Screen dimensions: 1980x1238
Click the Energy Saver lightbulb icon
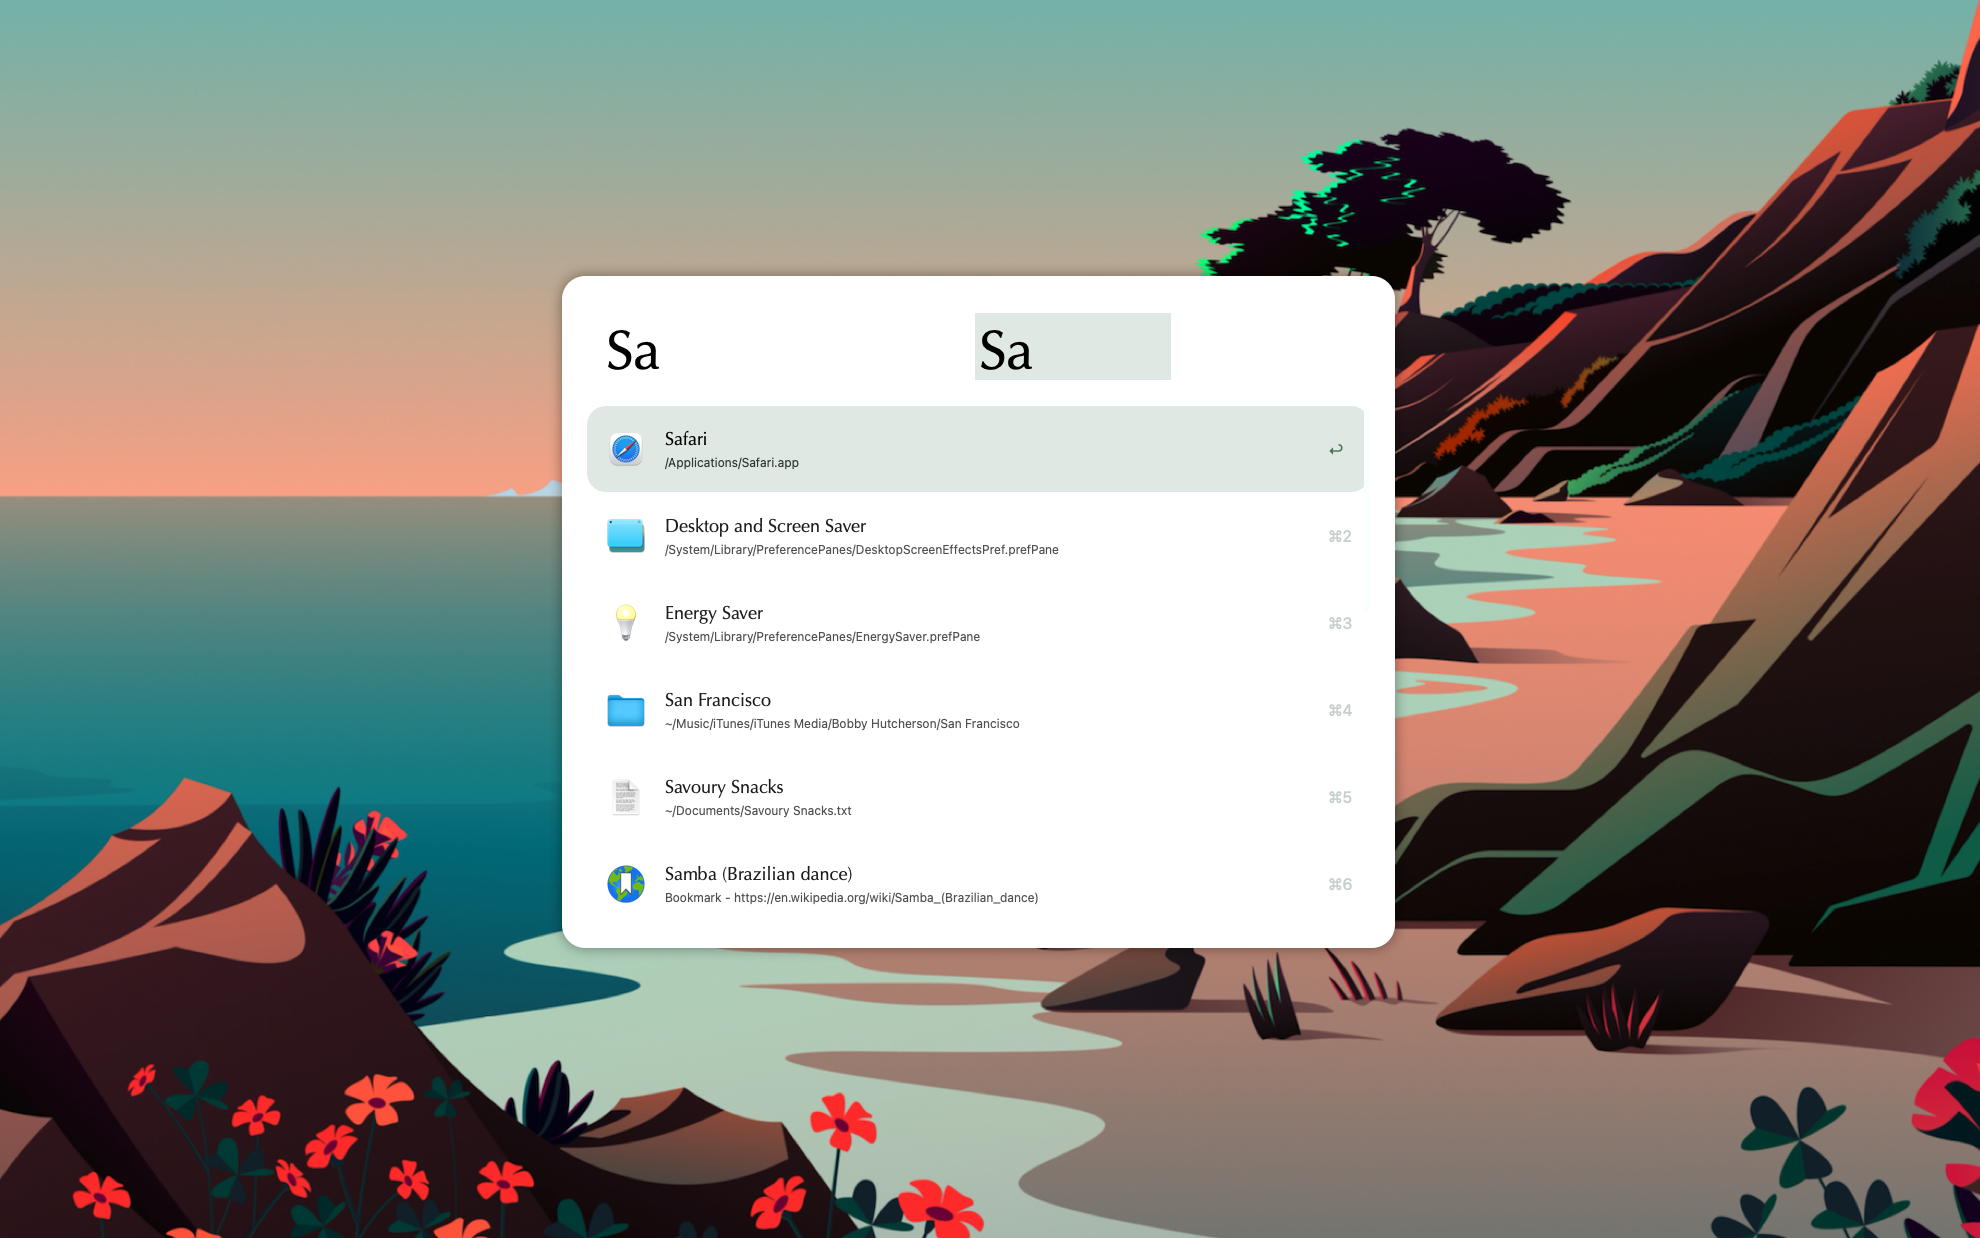point(626,622)
